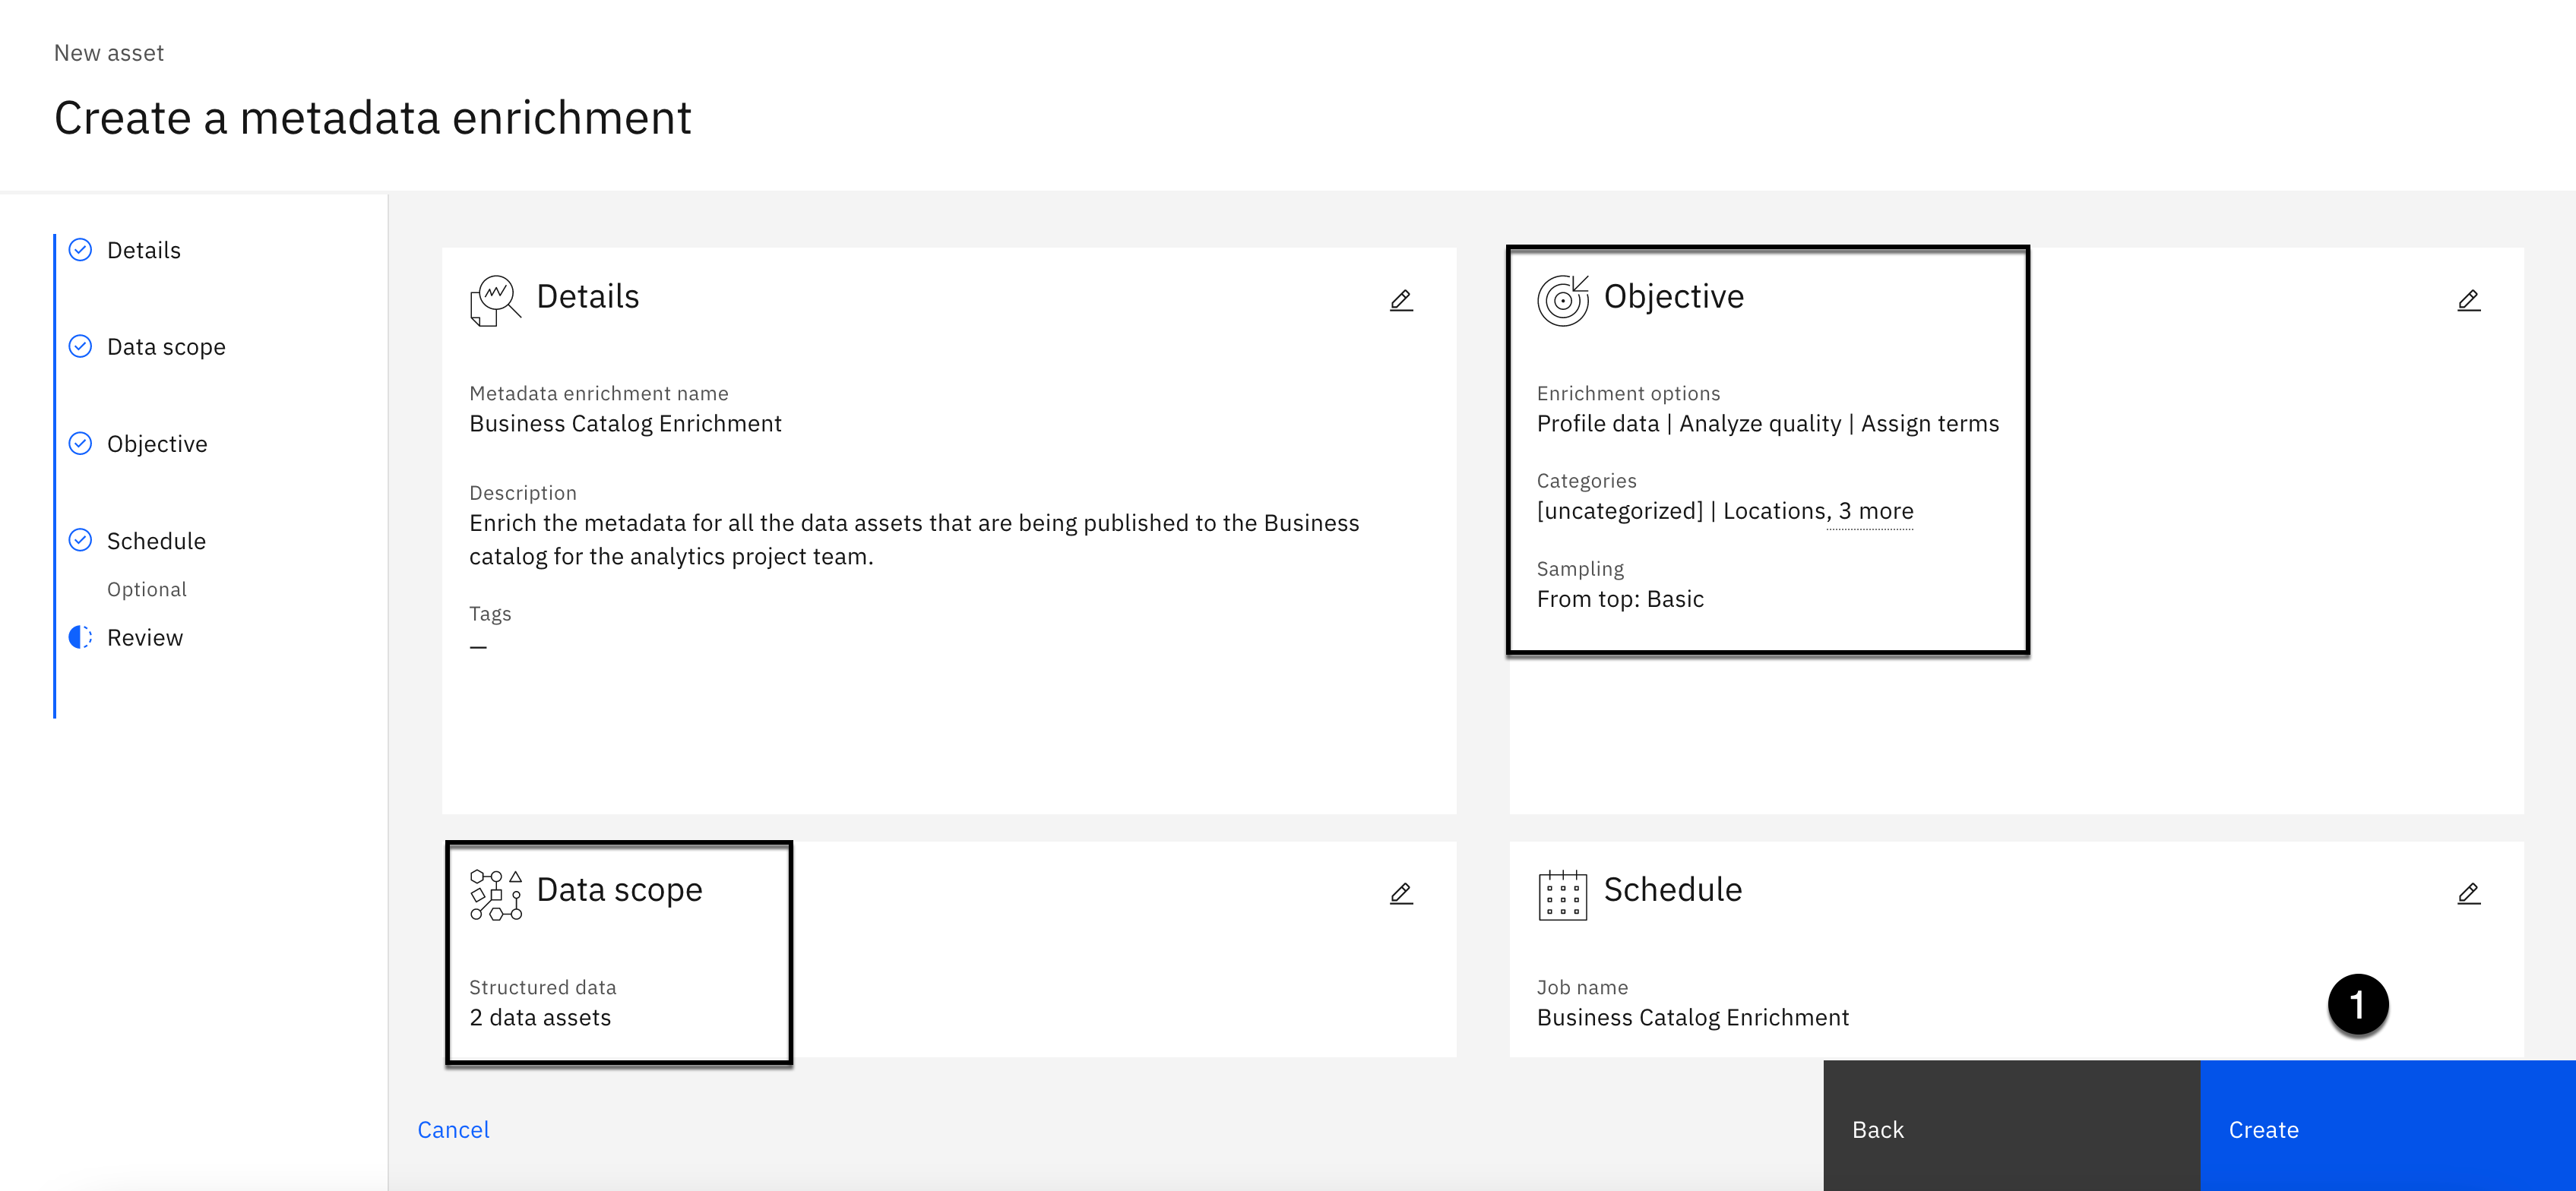
Task: Go to the Objective step
Action: click(157, 444)
